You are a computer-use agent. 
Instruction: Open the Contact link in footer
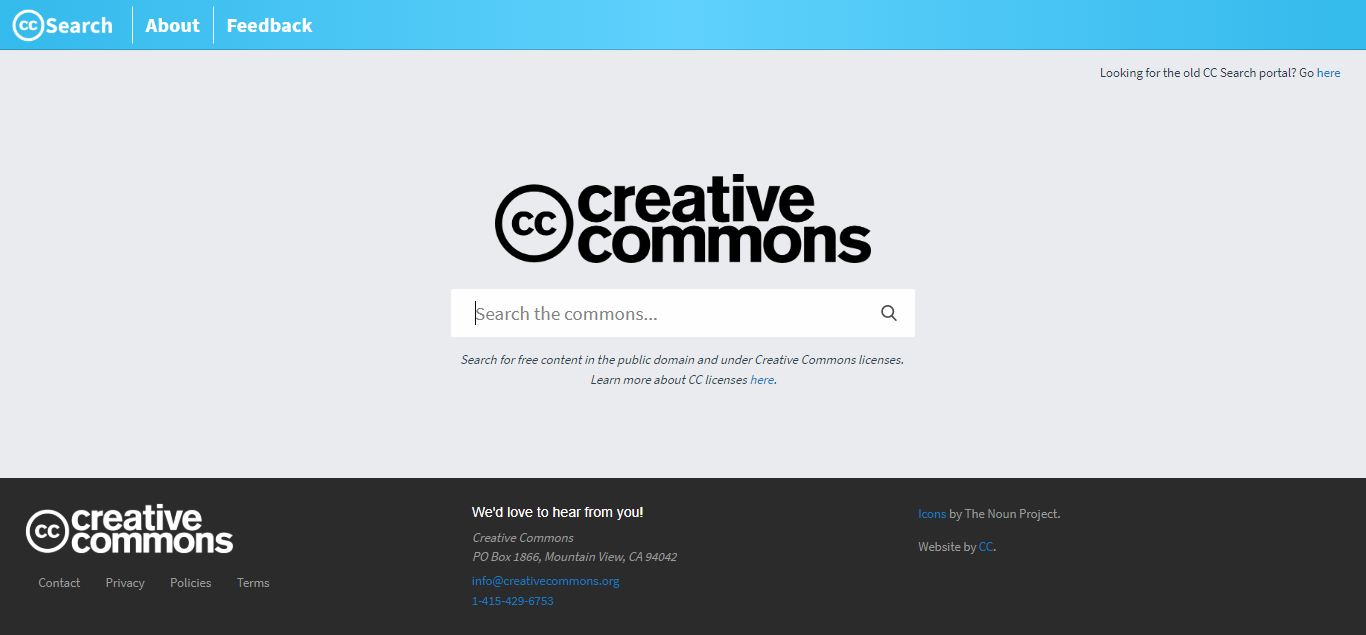(59, 583)
